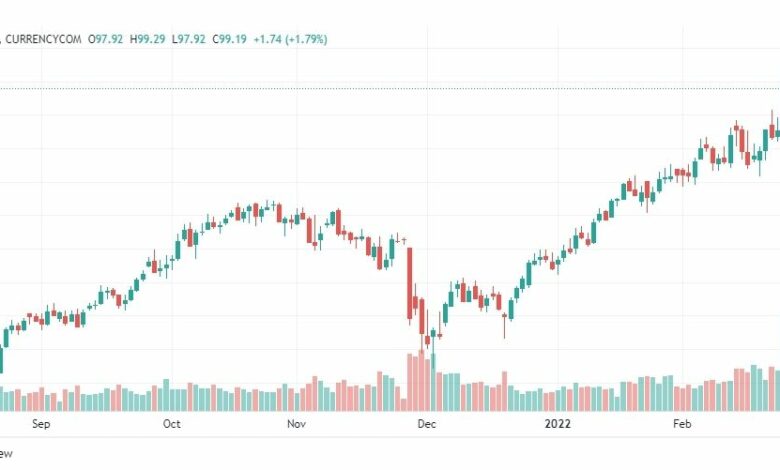Click the tall red crash candle before December
Image resolution: width=780 pixels, height=470 pixels.
410,283
